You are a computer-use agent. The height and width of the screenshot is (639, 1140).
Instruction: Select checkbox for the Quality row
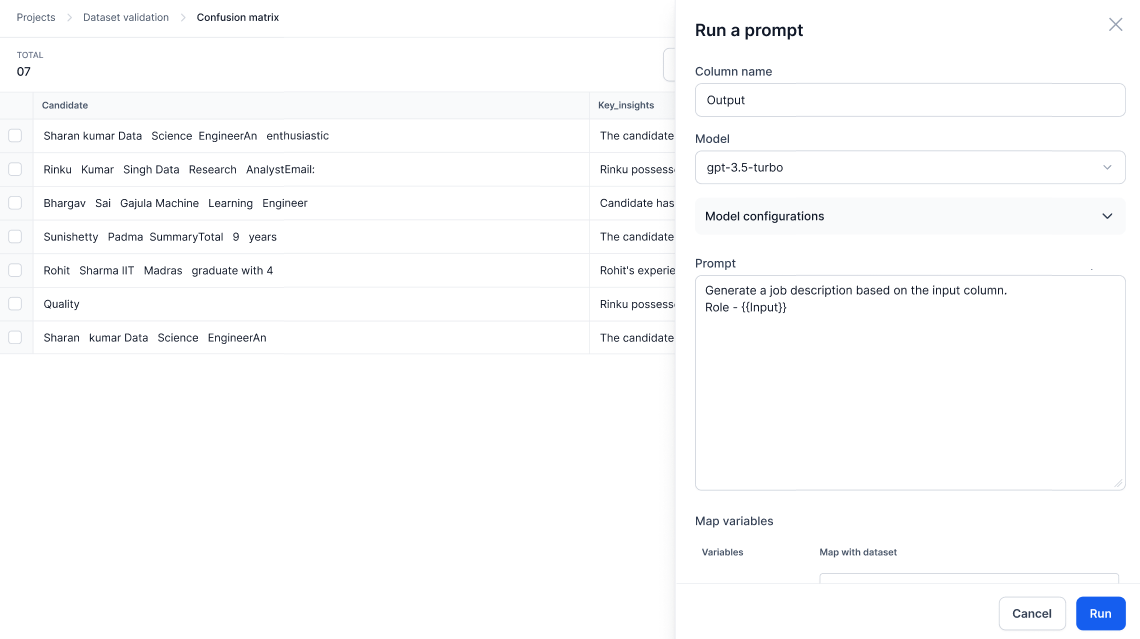tap(15, 304)
